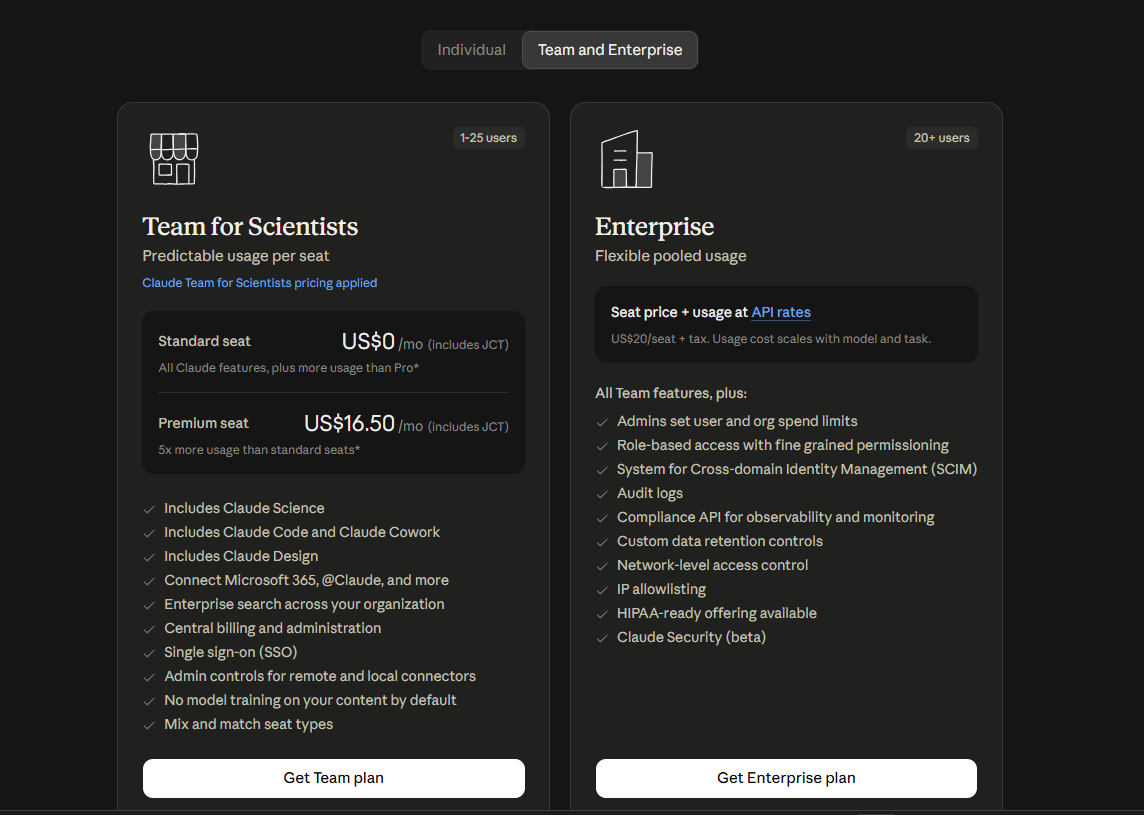This screenshot has width=1144, height=815.
Task: Click checkmark next to Custom data retention controls
Action: click(603, 543)
